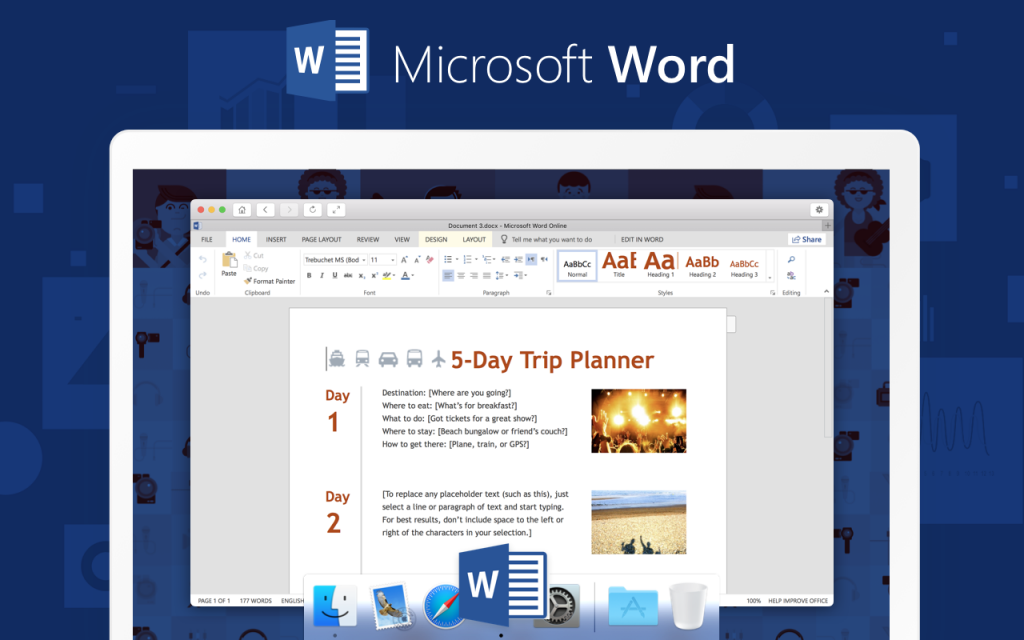Screen dimensions: 1024x640
Task: Click the Tell me what you want field
Action: 551,240
